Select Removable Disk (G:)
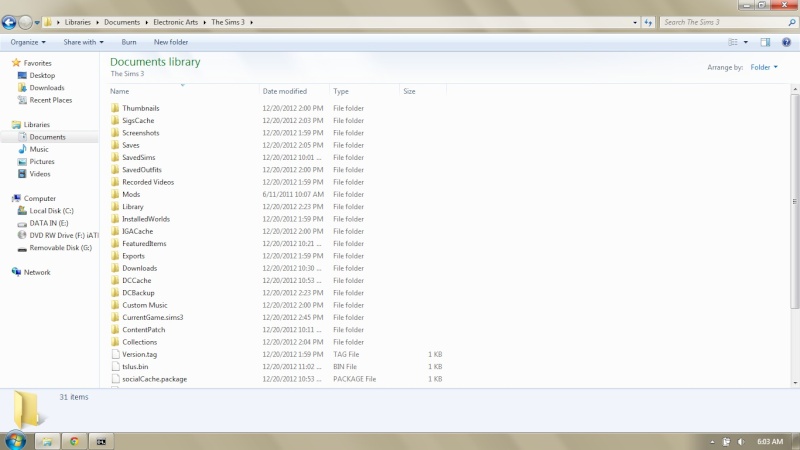 [55, 247]
